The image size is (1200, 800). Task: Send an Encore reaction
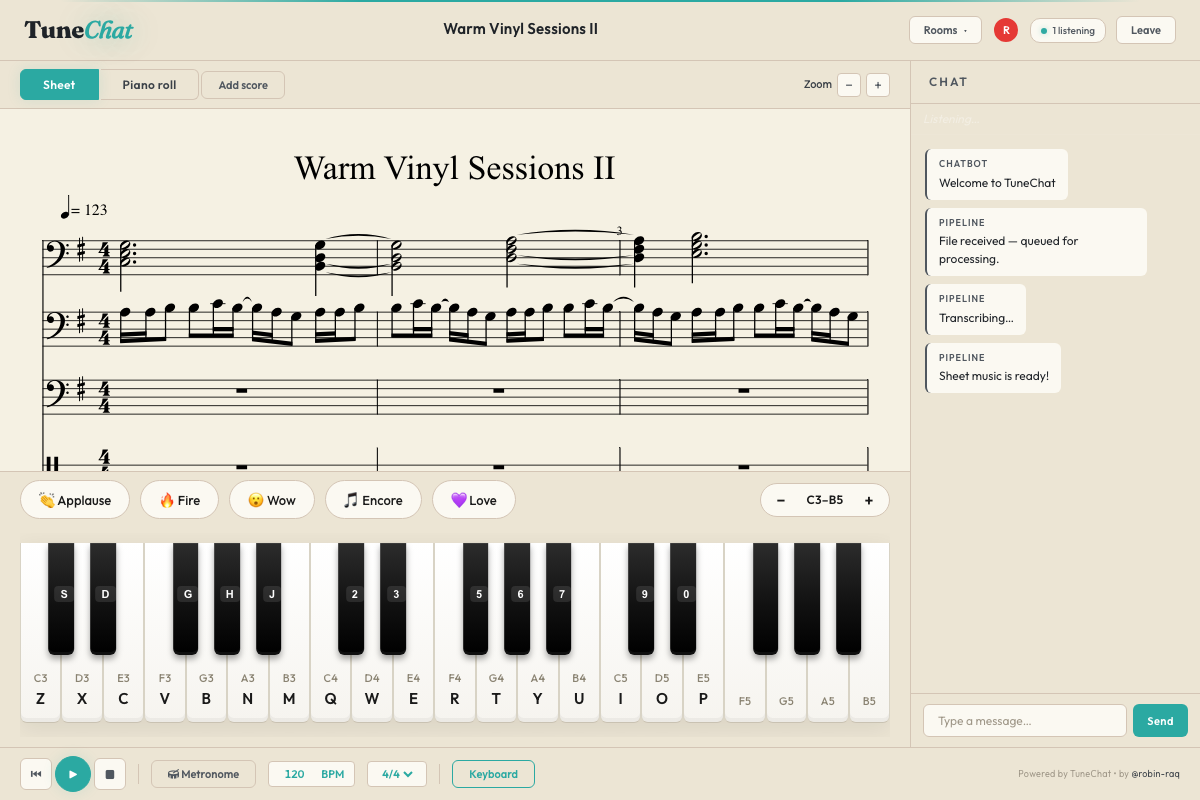tap(373, 500)
